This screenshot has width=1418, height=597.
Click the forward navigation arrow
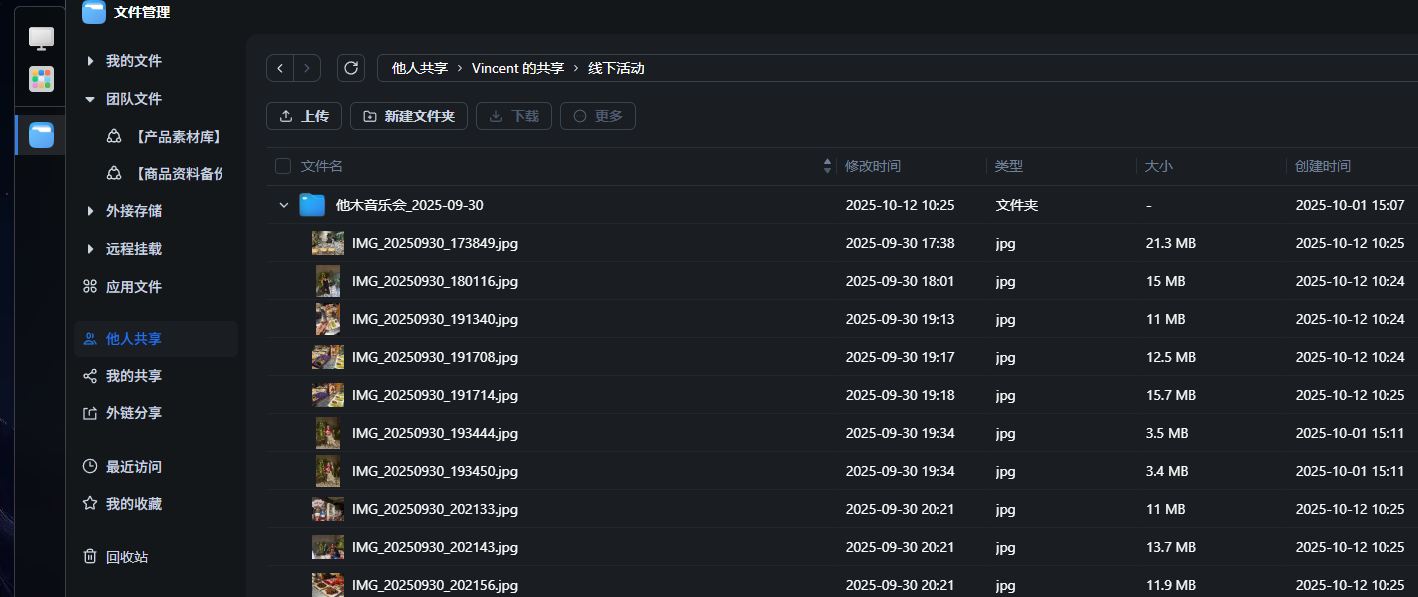306,68
